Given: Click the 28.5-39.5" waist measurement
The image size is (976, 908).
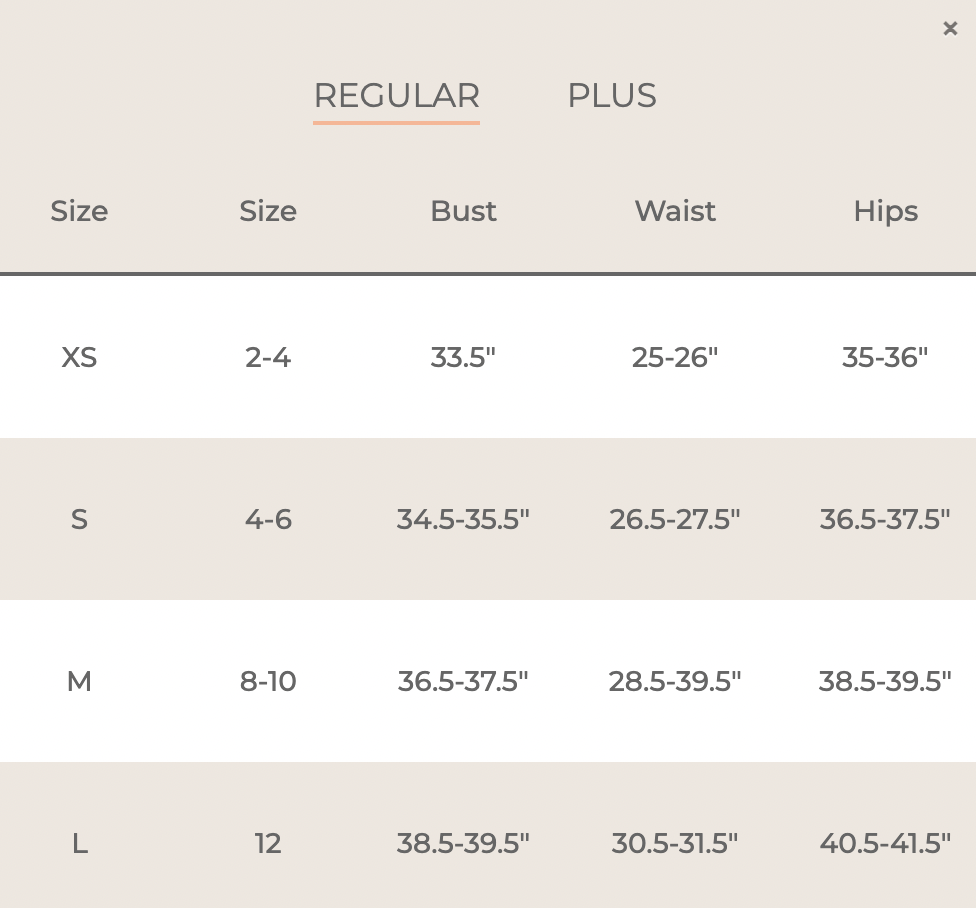Looking at the screenshot, I should tap(675, 682).
